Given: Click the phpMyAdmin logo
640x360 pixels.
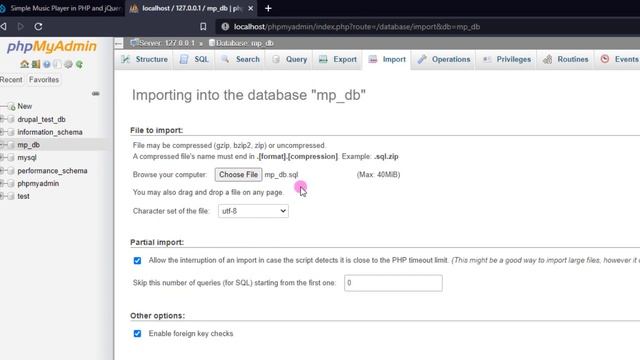Looking at the screenshot, I should (x=52, y=47).
